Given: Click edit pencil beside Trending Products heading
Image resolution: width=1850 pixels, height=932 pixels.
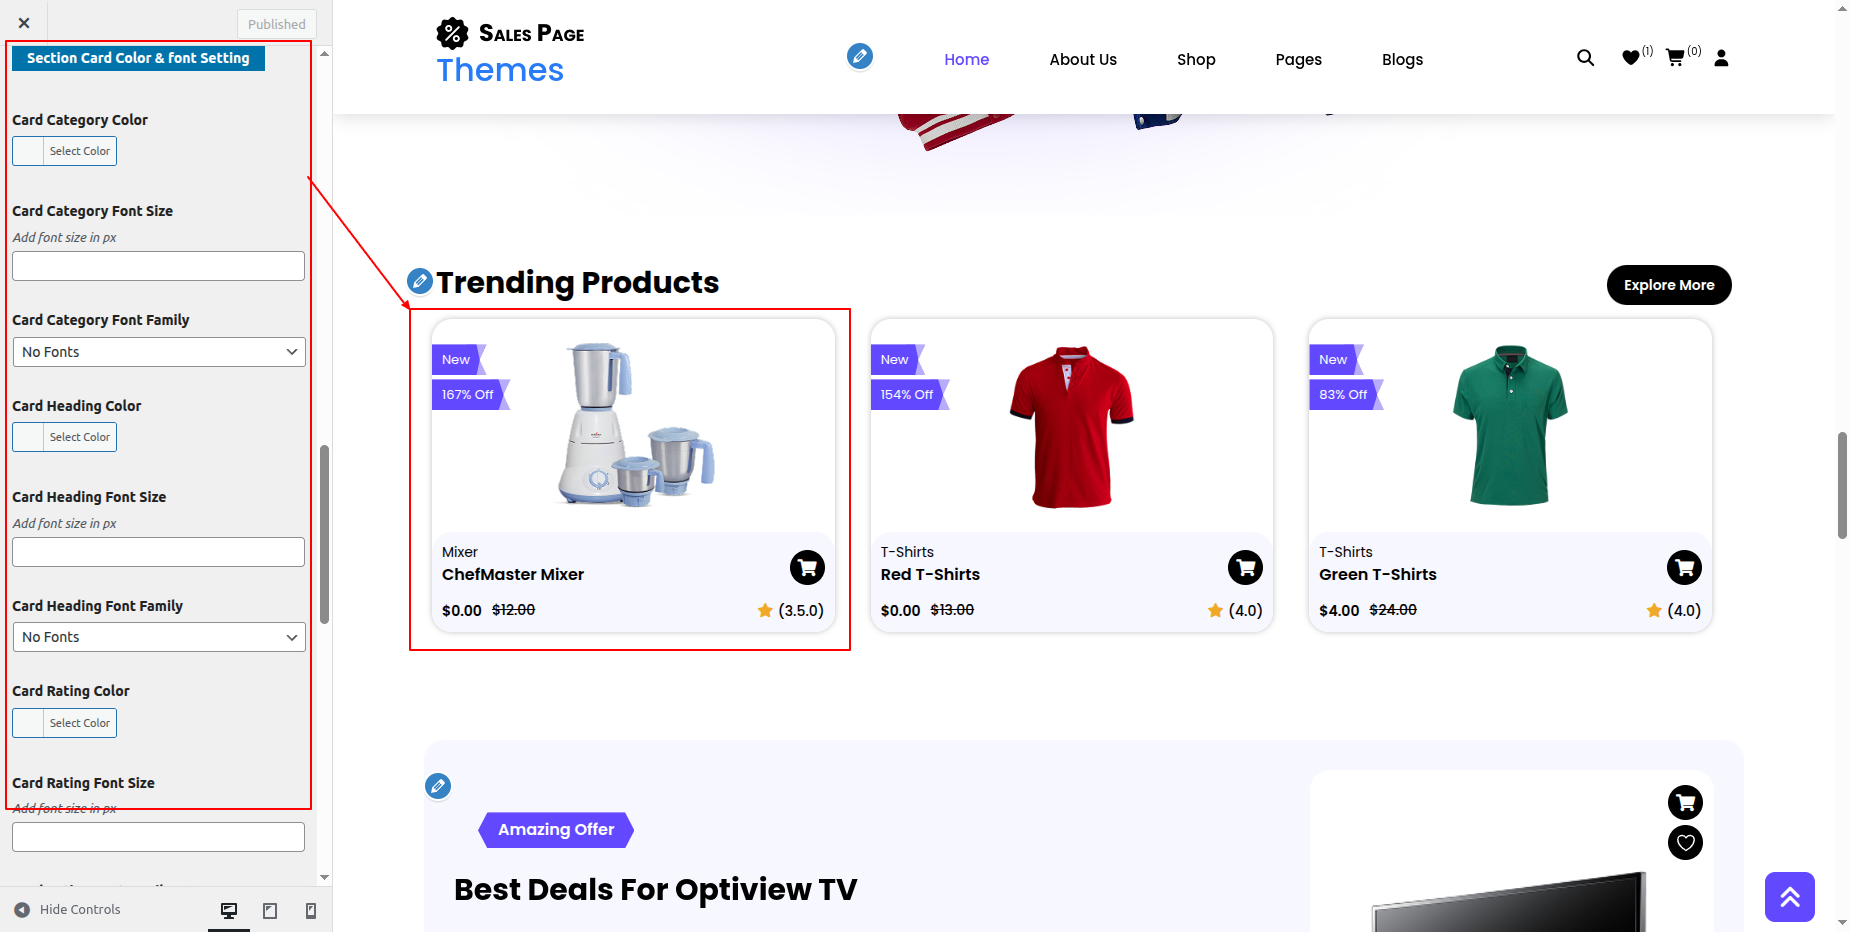Looking at the screenshot, I should [x=420, y=281].
